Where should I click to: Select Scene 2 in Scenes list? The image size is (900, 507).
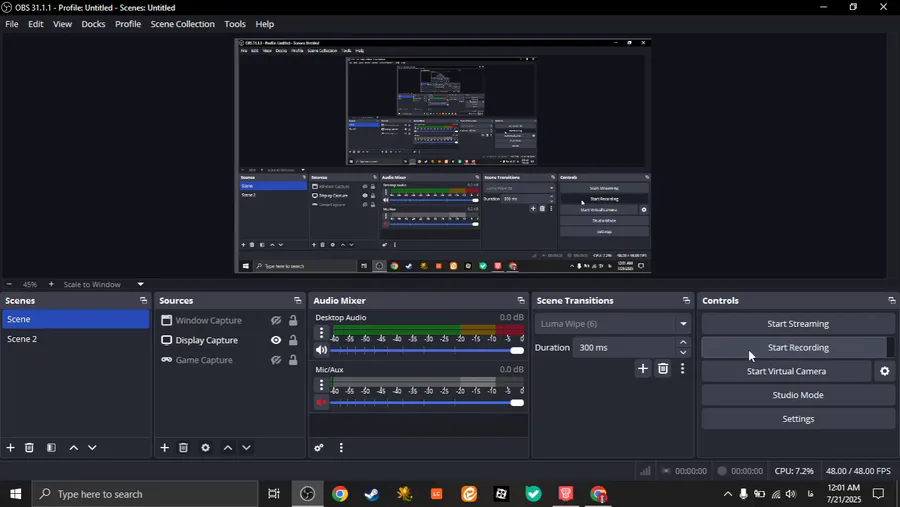click(x=76, y=339)
